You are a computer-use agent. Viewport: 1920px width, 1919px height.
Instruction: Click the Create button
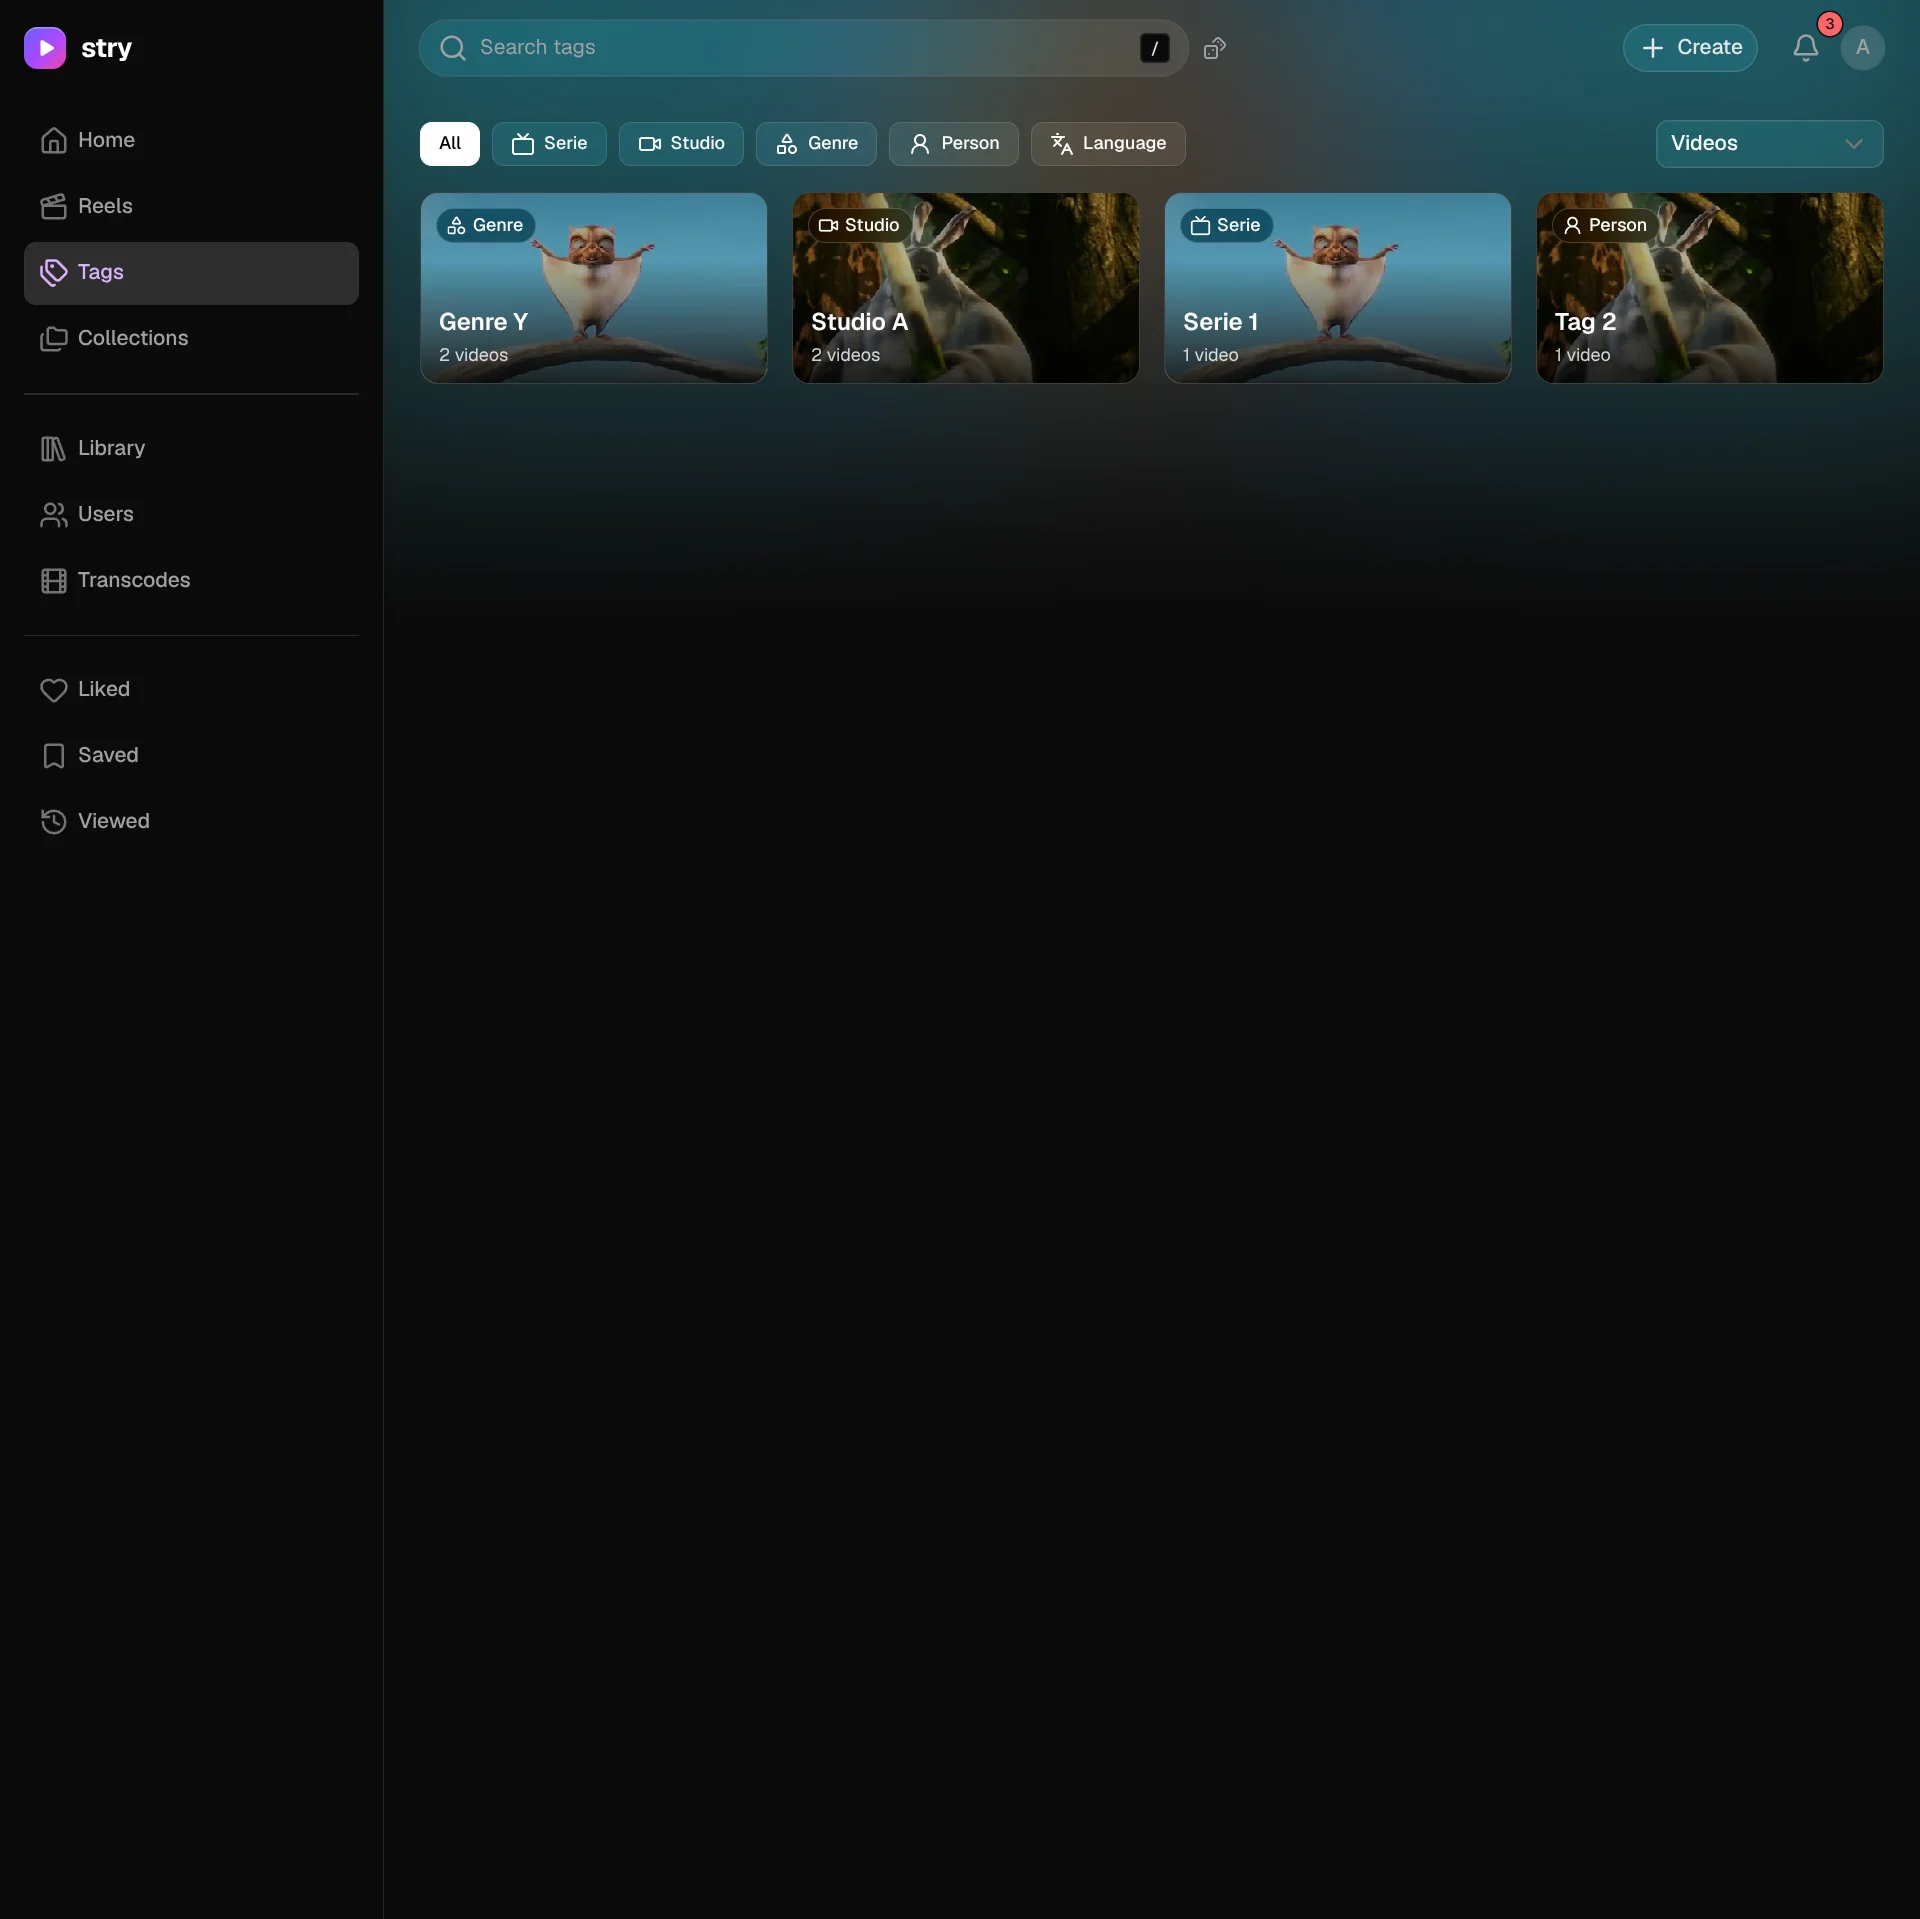click(x=1690, y=48)
